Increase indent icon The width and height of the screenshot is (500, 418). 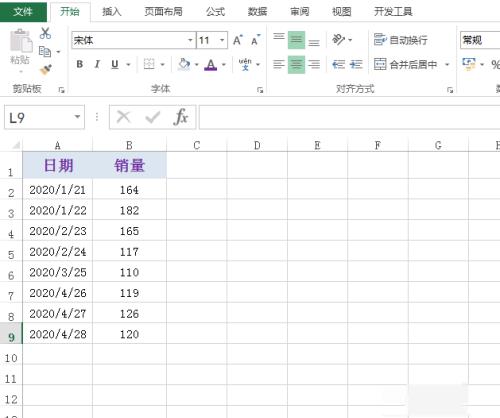356,64
